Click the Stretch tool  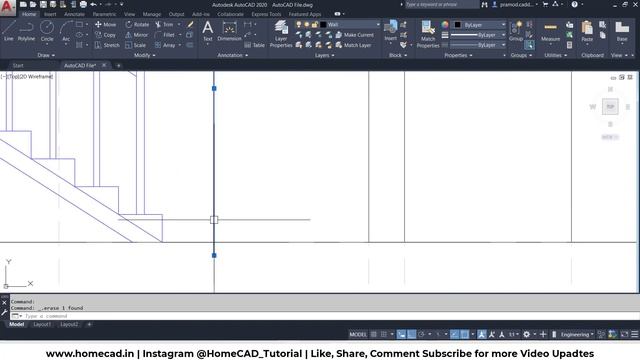[107, 45]
